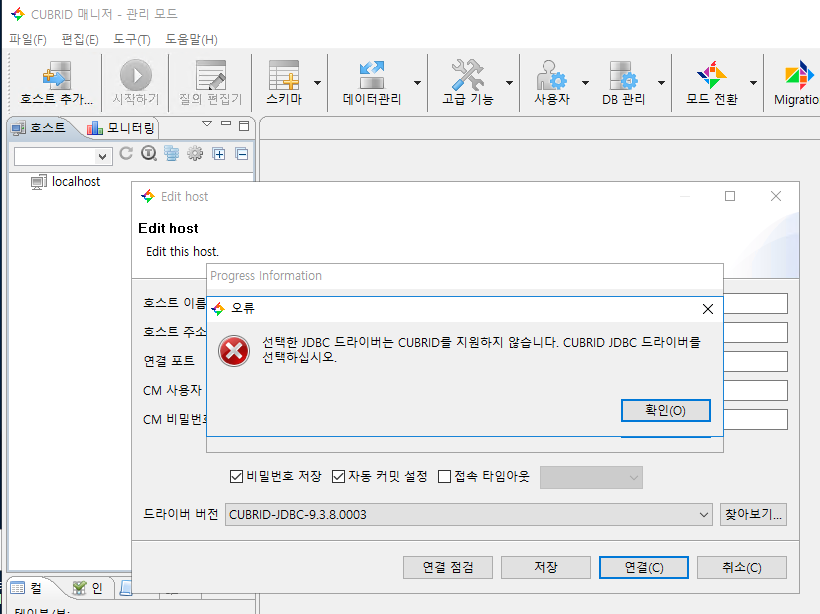This screenshot has height=614, width=820.
Task: Open 스키마 dropdown arrow
Action: tap(317, 83)
